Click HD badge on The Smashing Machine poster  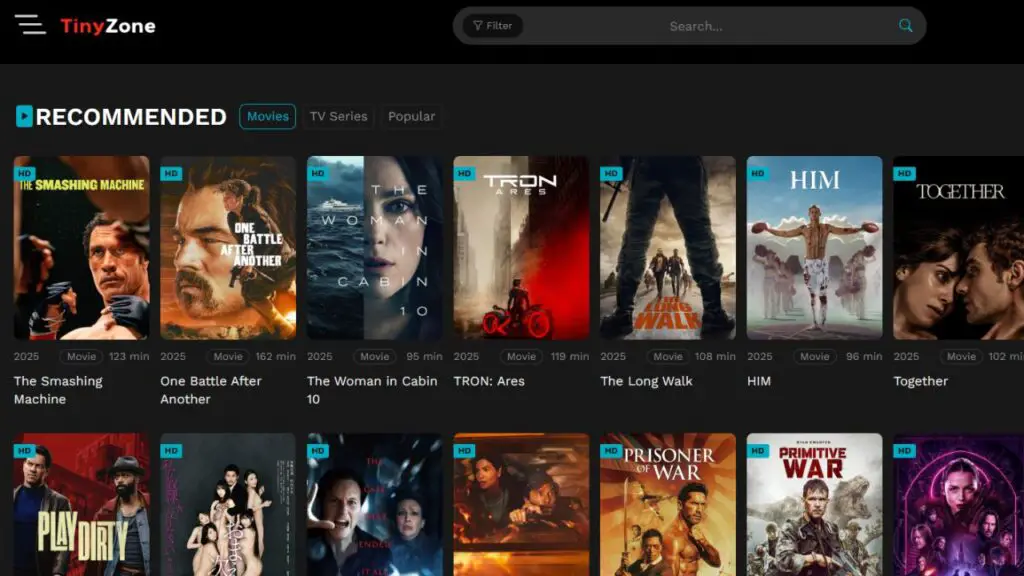(25, 173)
